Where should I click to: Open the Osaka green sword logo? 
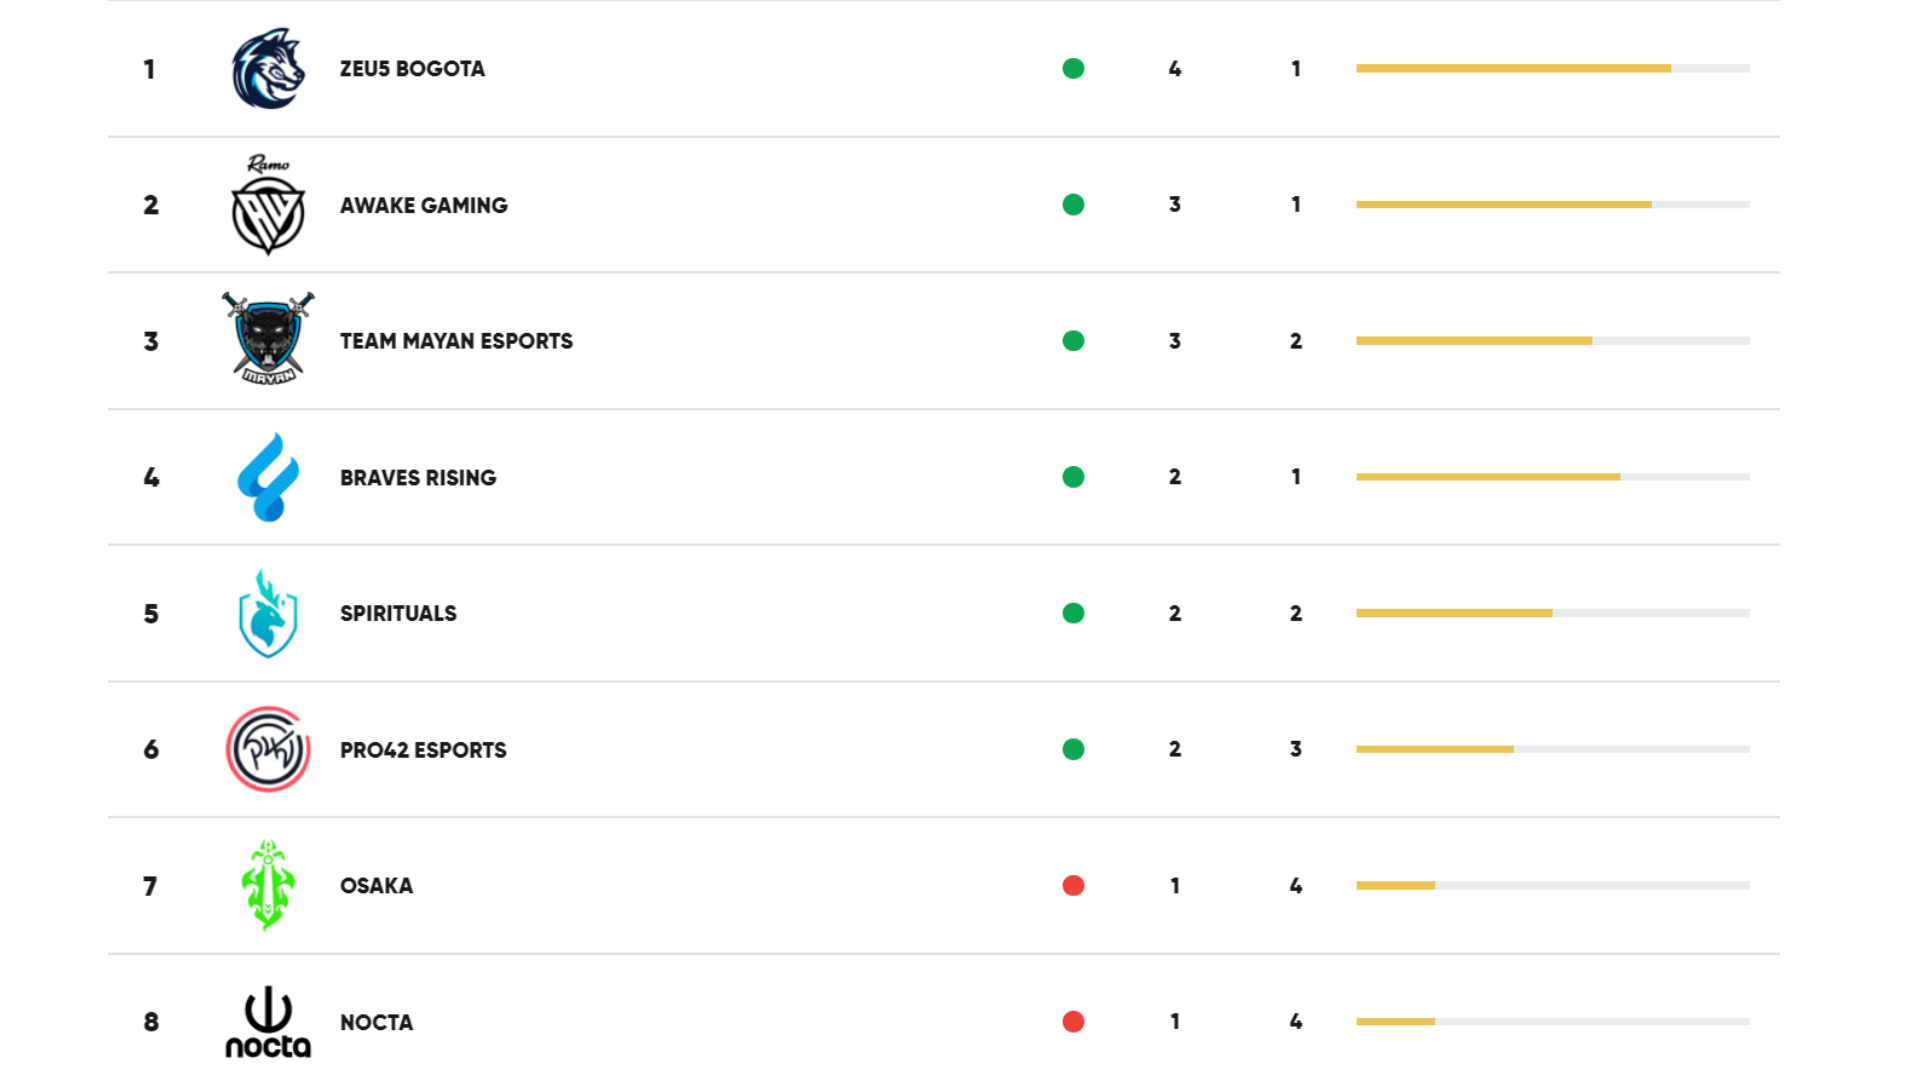tap(268, 885)
